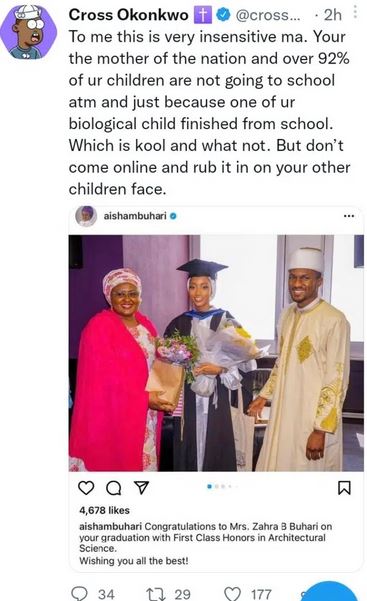Tap the verified badge next to aishambuhari
The height and width of the screenshot is (601, 367).
173,216
